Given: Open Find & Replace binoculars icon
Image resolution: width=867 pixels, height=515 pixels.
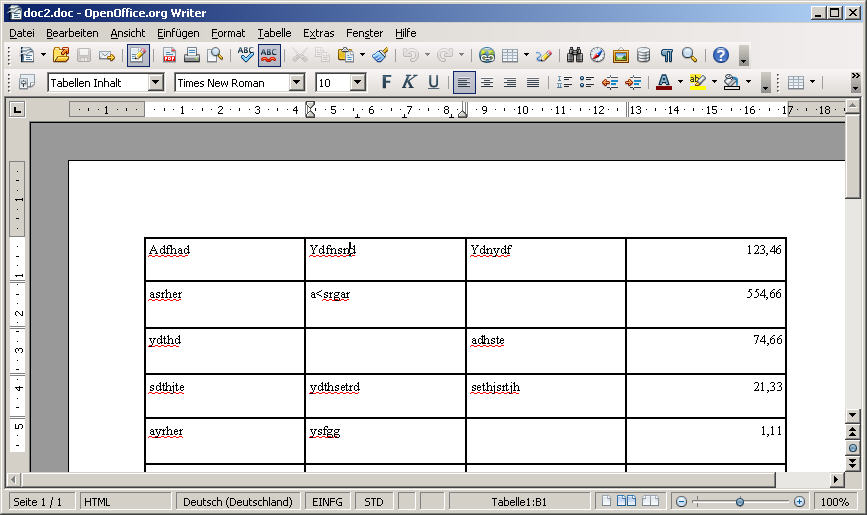Looking at the screenshot, I should coord(575,55).
